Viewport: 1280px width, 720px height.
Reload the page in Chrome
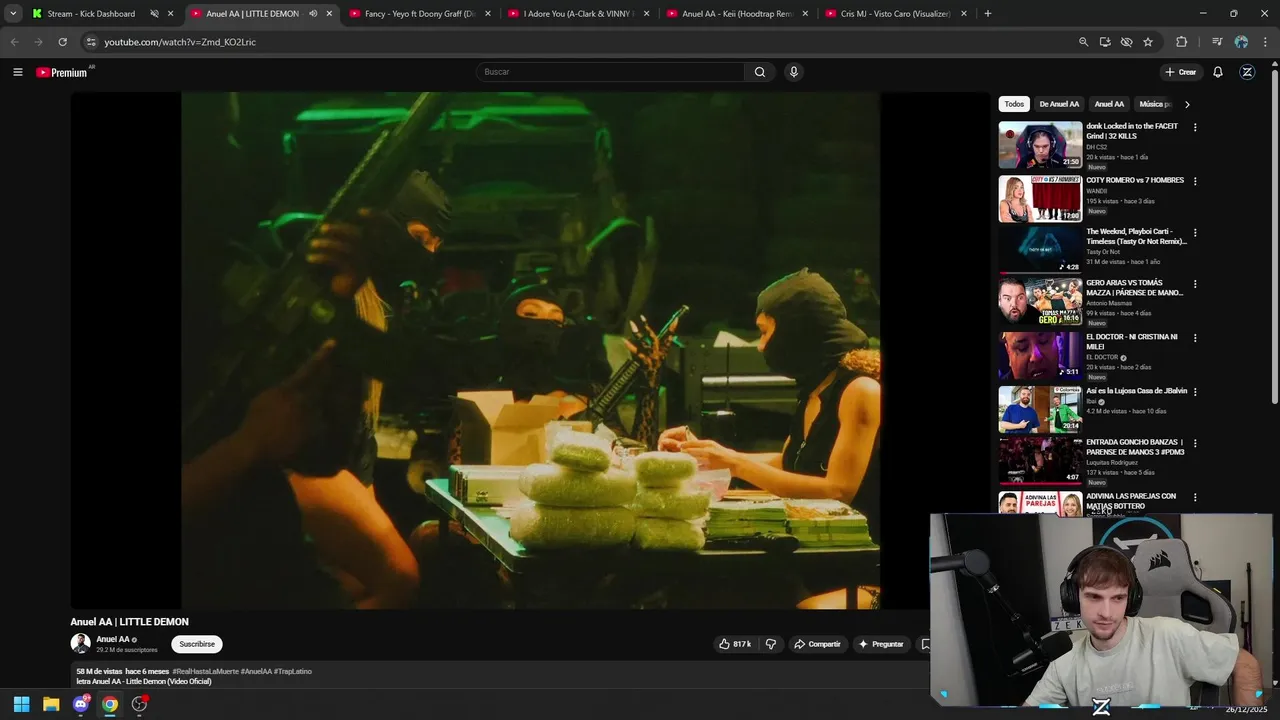click(62, 42)
